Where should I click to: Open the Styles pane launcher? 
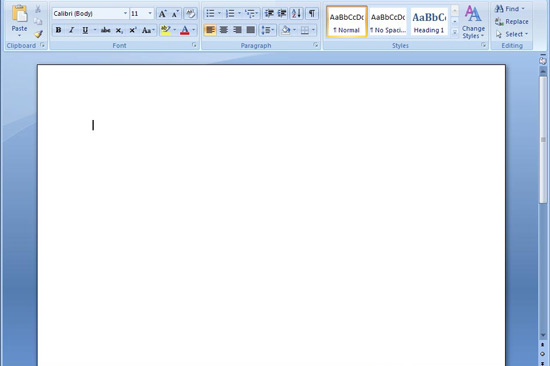point(483,45)
